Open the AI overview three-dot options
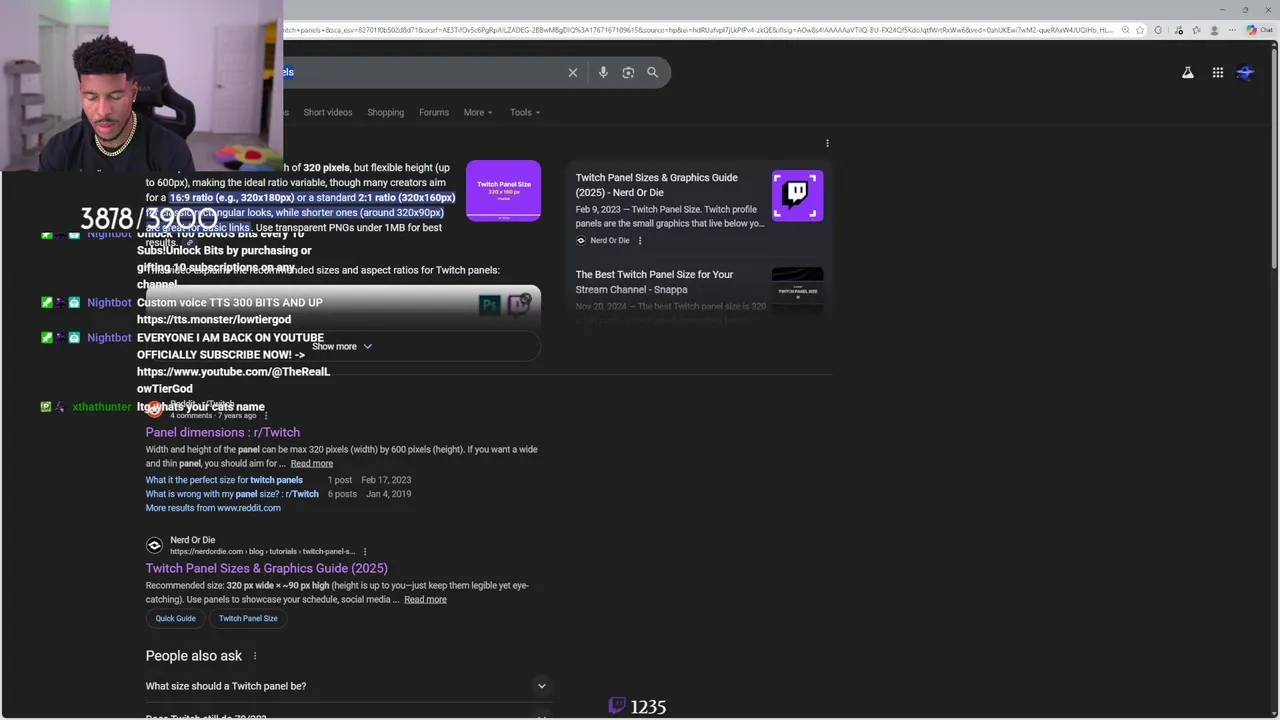Screen dimensions: 1280x720 827,143
